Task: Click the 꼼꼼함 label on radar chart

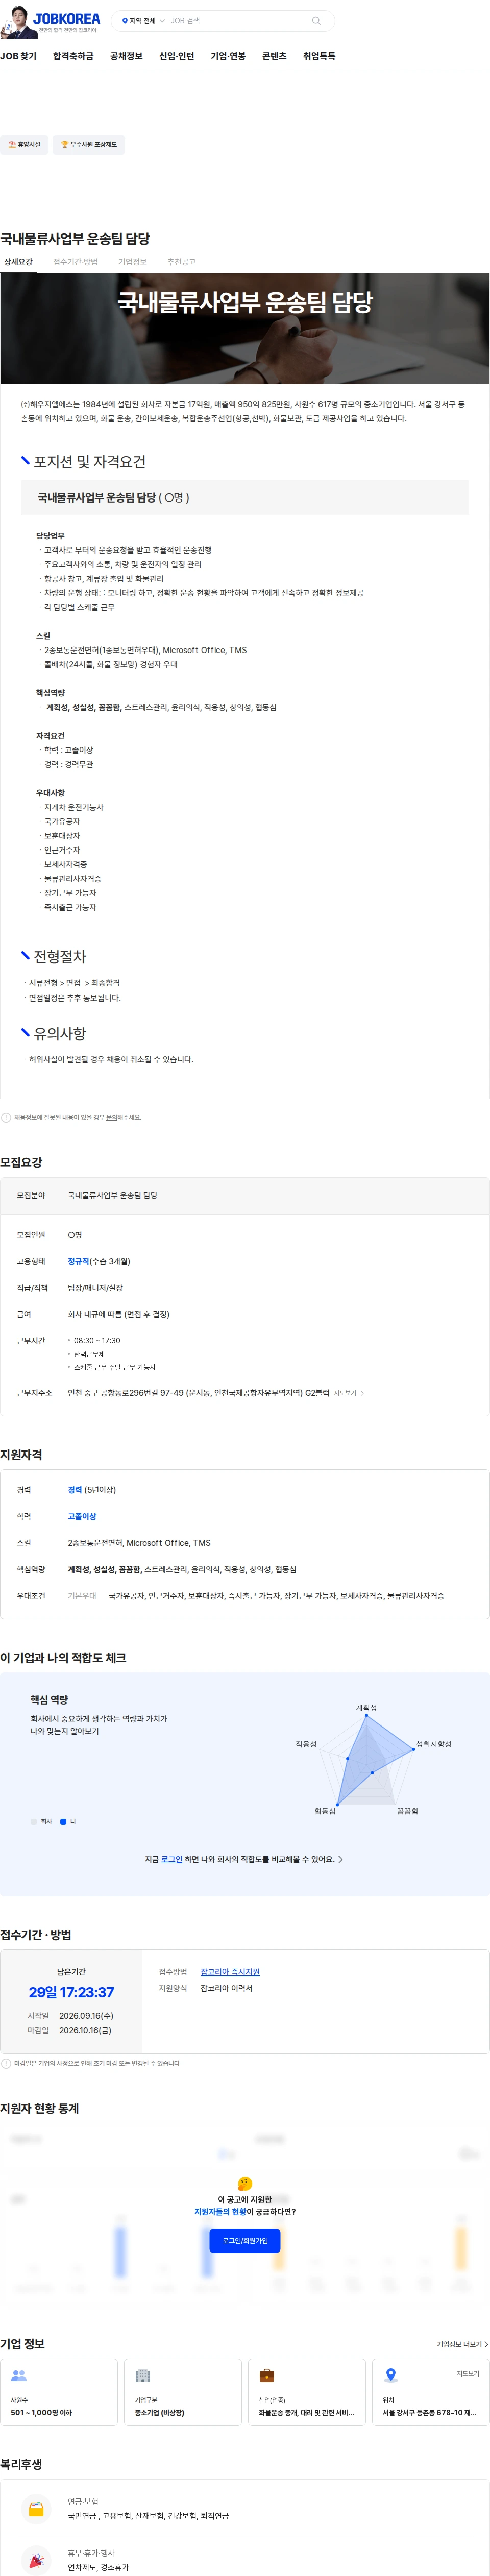Action: [x=408, y=1811]
